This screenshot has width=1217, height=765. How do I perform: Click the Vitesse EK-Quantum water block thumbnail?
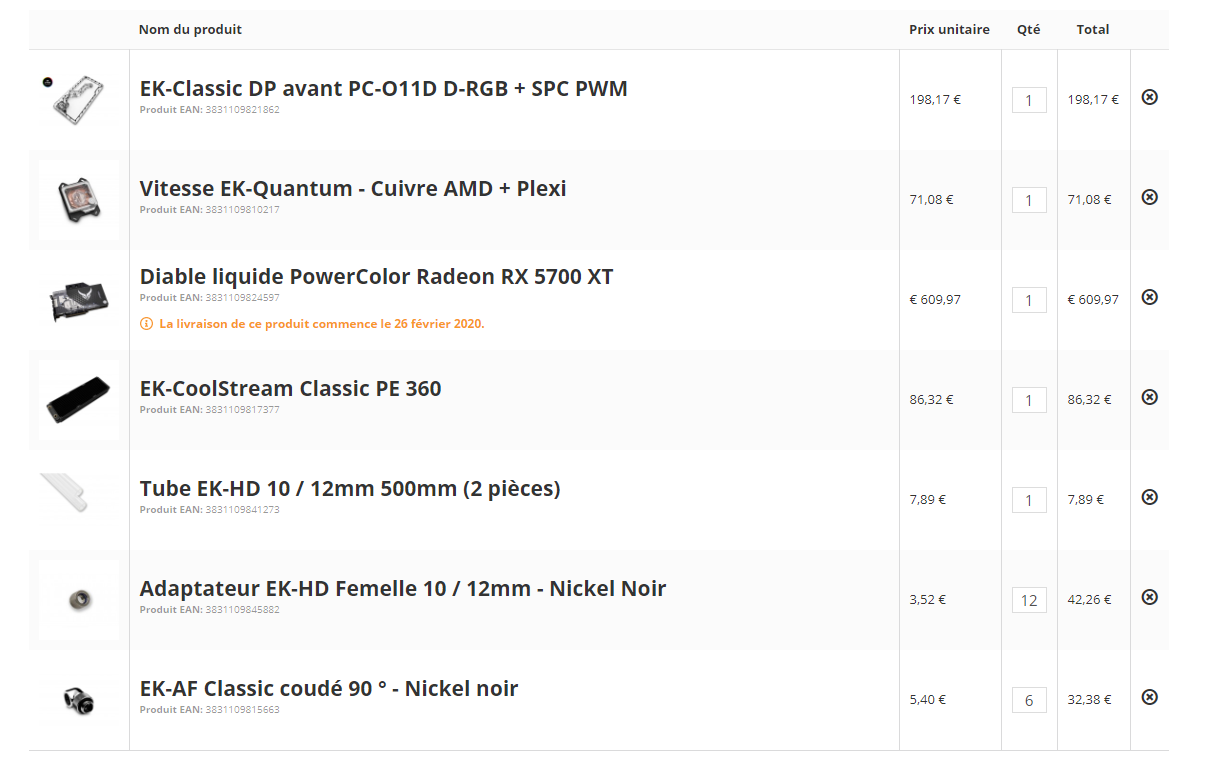(78, 199)
